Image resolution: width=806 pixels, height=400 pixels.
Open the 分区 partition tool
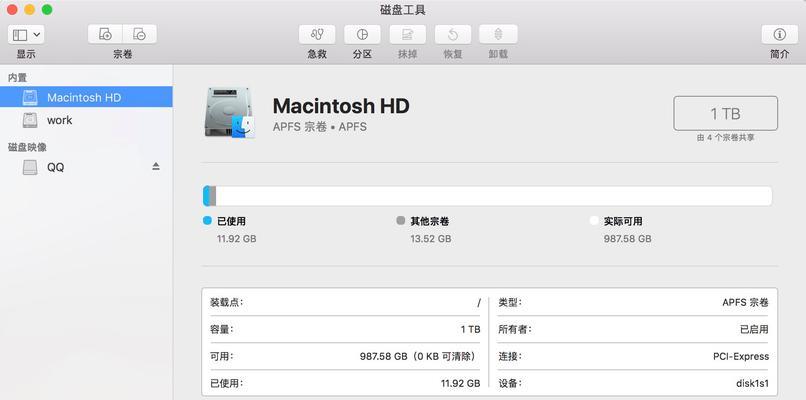pos(362,34)
